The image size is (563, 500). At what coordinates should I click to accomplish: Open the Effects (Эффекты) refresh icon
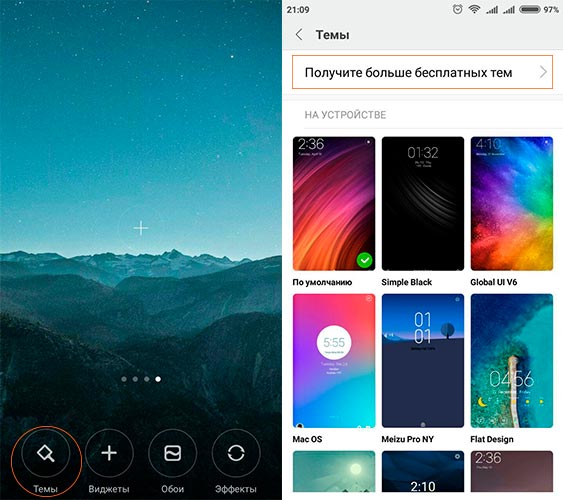click(236, 453)
